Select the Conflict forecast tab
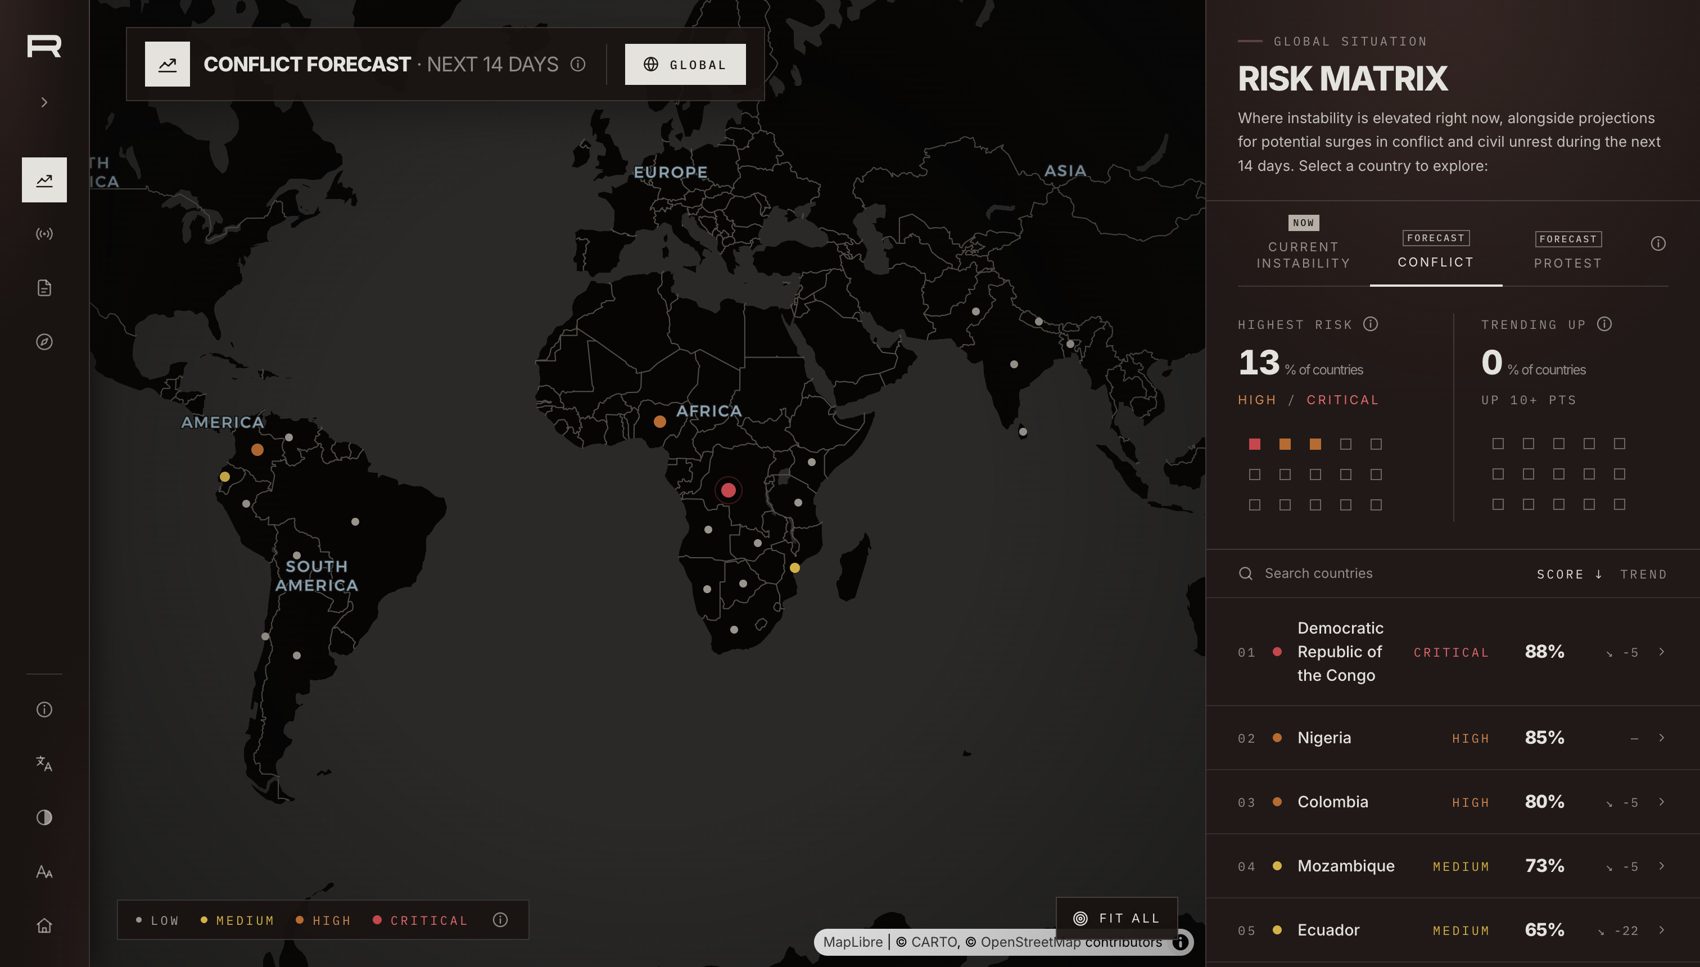1700x967 pixels. point(1436,250)
